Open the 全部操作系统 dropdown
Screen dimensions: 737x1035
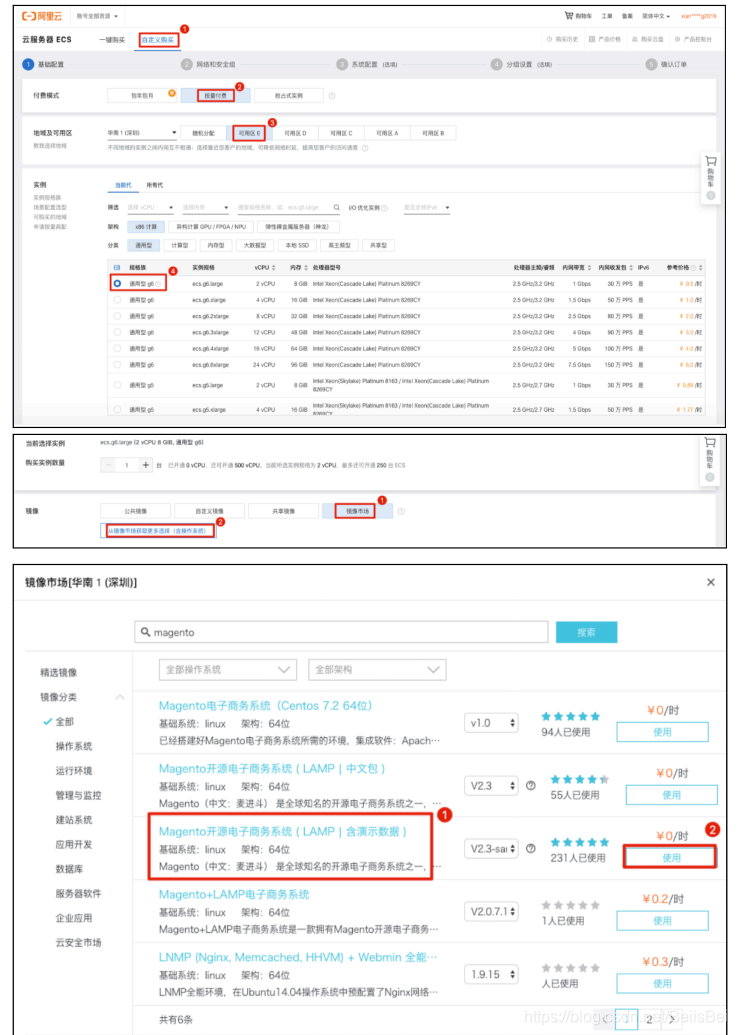click(228, 669)
